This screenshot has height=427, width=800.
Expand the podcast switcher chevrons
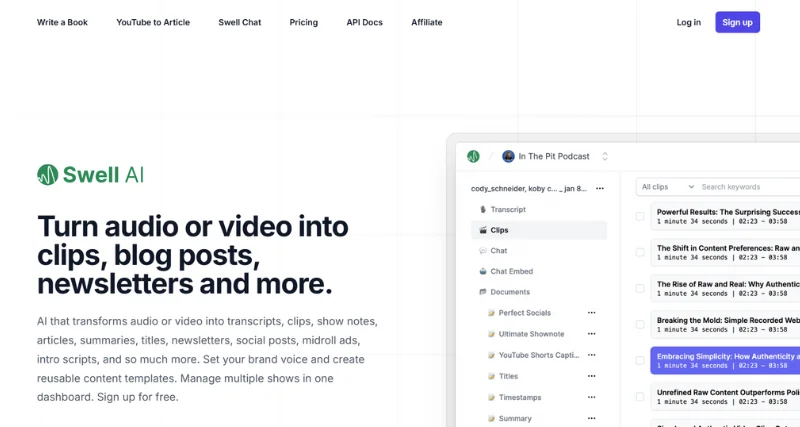pos(604,157)
